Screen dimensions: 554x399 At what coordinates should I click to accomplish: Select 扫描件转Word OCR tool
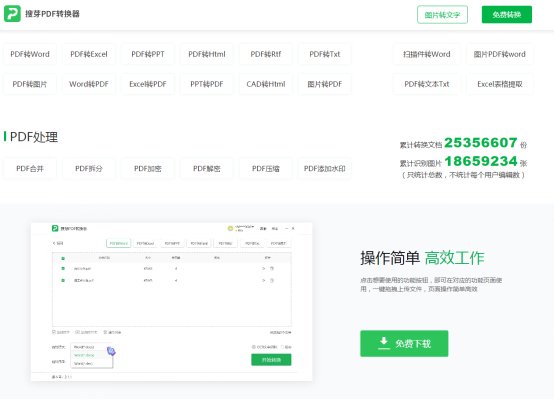(427, 54)
